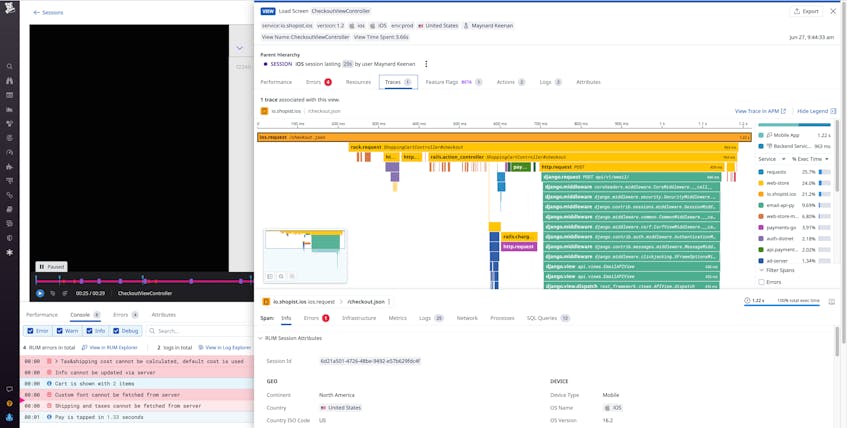Image resolution: width=847 pixels, height=428 pixels.
Task: Open the Logs tab in span details
Action: pyautogui.click(x=431, y=318)
